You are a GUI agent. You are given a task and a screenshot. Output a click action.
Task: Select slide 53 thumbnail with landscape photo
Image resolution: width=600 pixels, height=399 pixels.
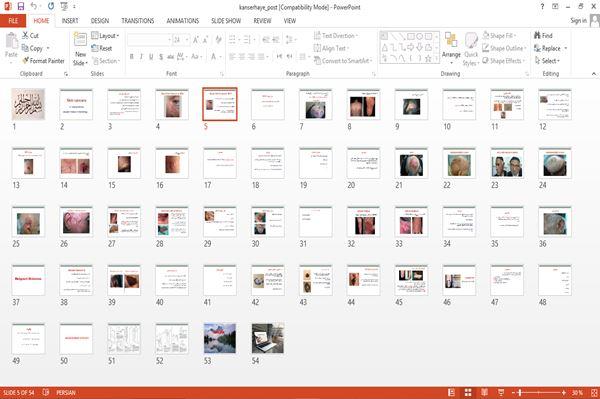click(x=220, y=338)
